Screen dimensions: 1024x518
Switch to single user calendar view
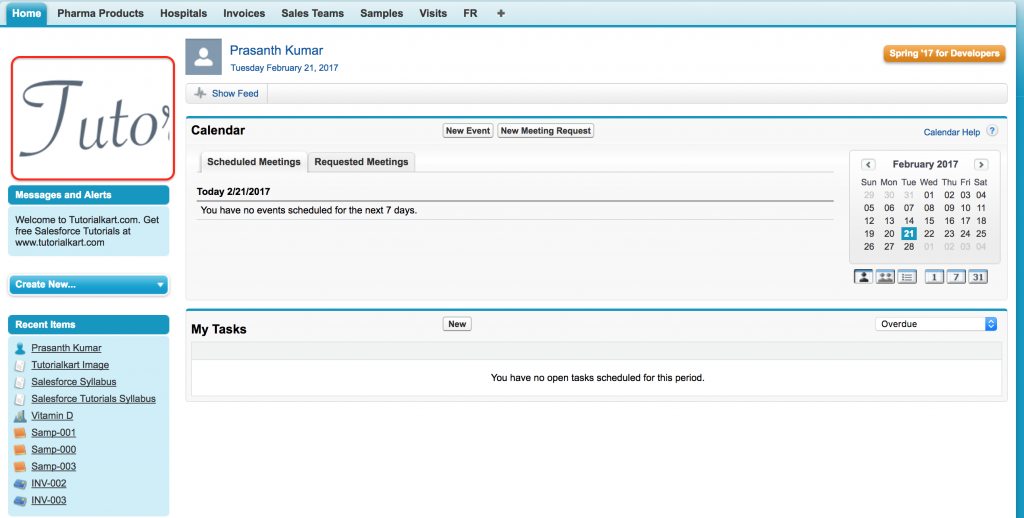[863, 277]
